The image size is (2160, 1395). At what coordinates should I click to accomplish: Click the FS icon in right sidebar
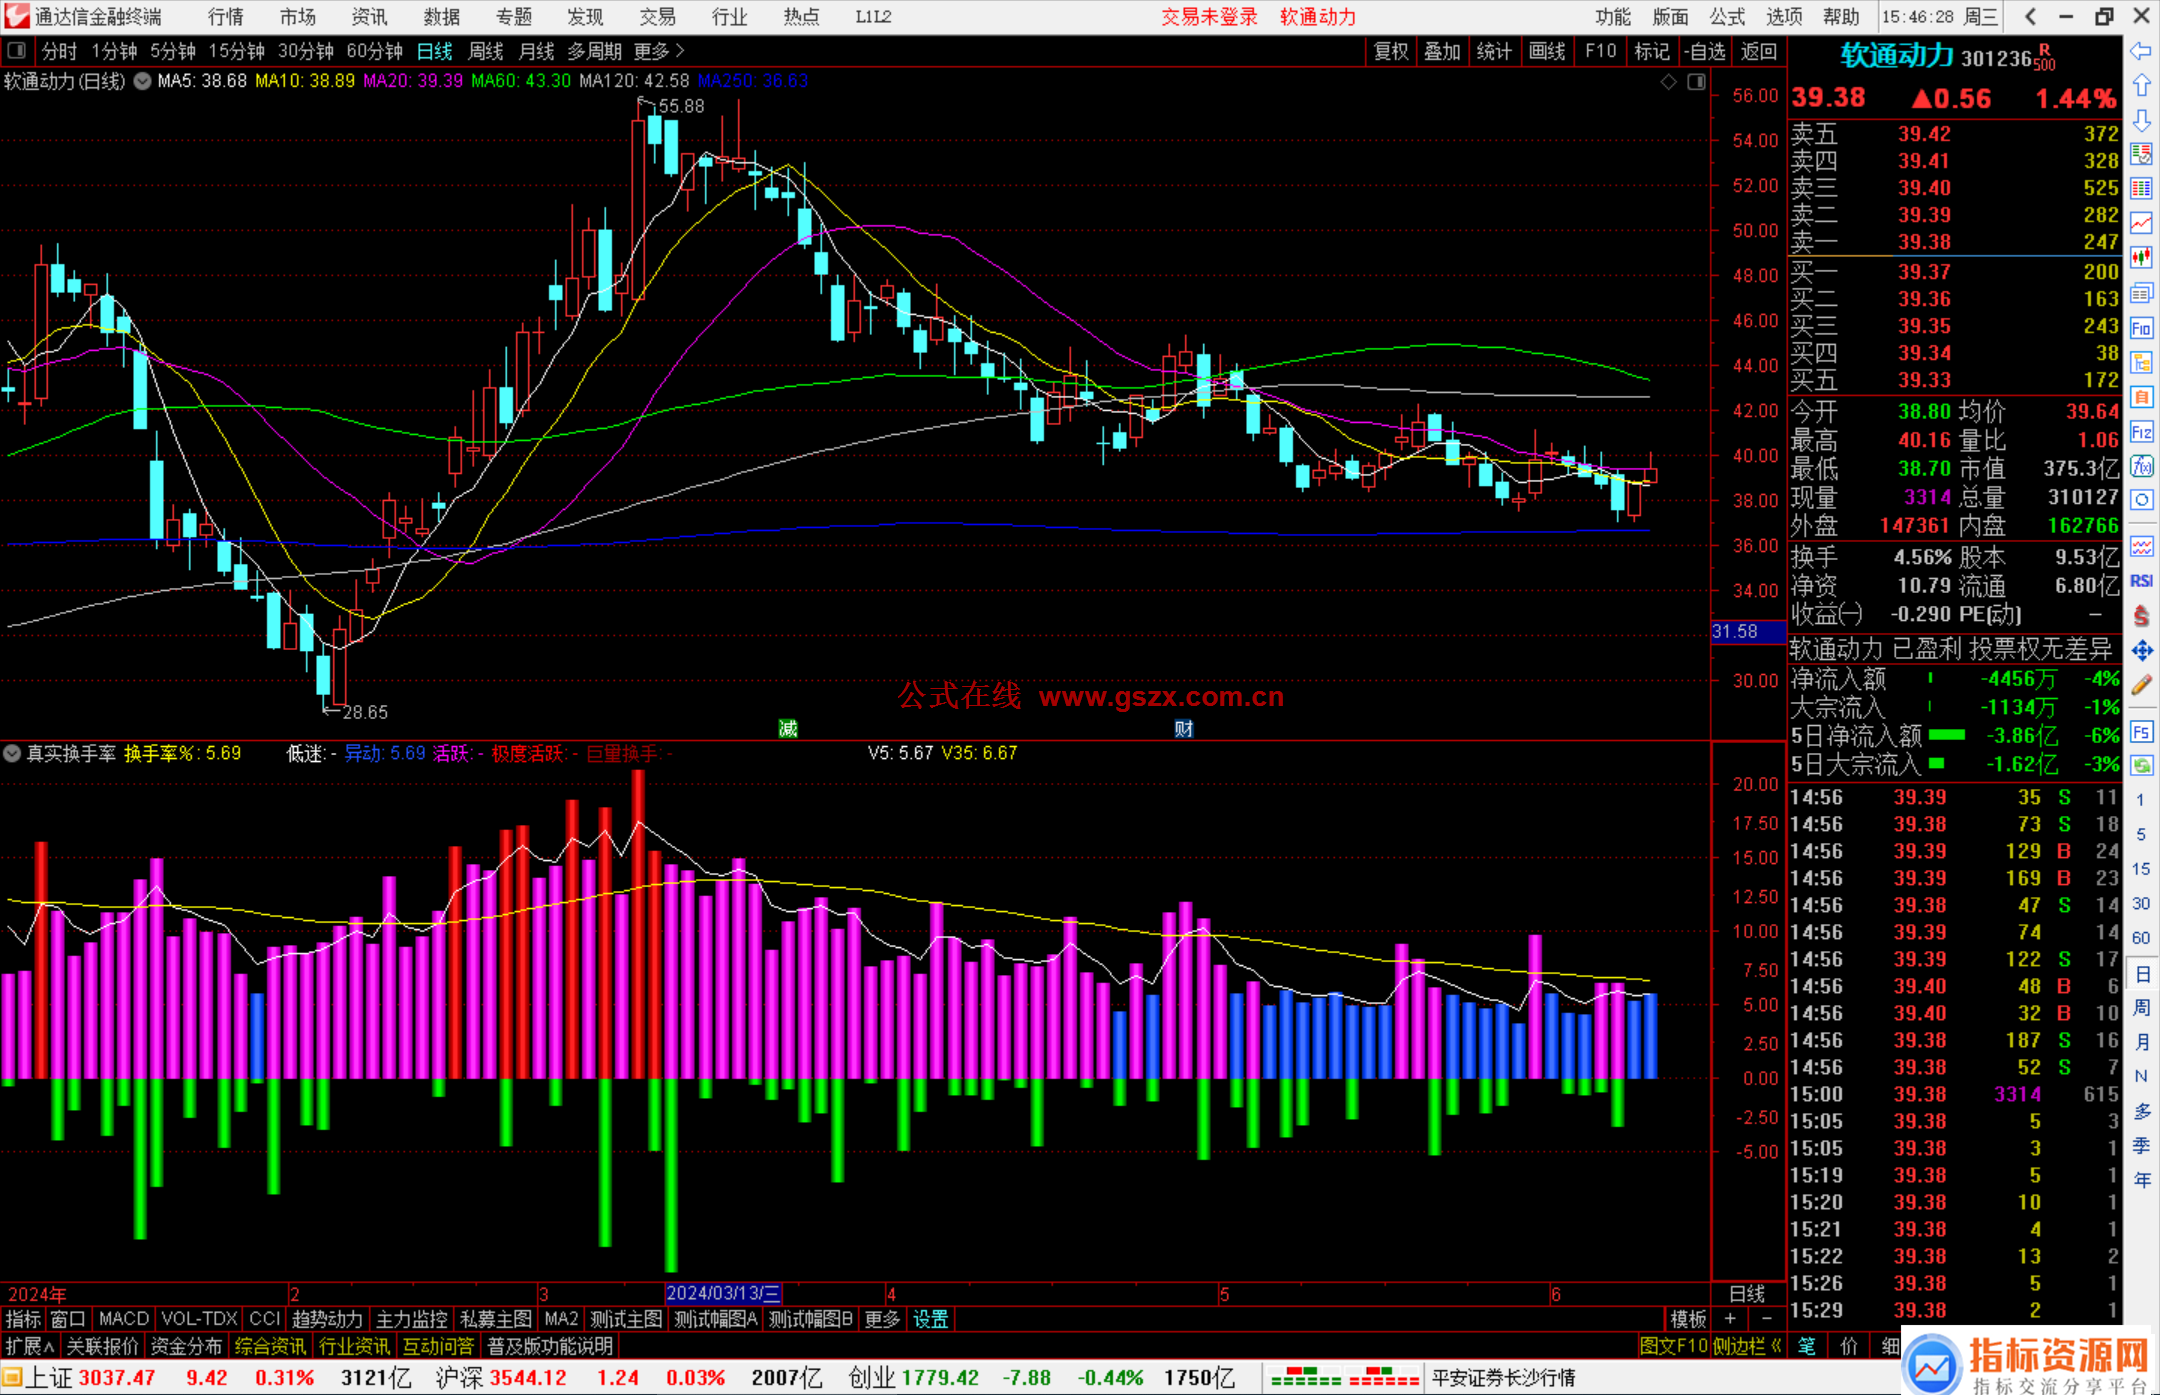click(2141, 732)
